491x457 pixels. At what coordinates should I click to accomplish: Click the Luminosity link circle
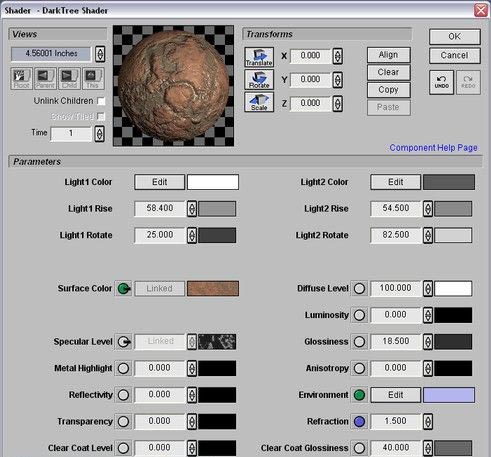[x=359, y=315]
